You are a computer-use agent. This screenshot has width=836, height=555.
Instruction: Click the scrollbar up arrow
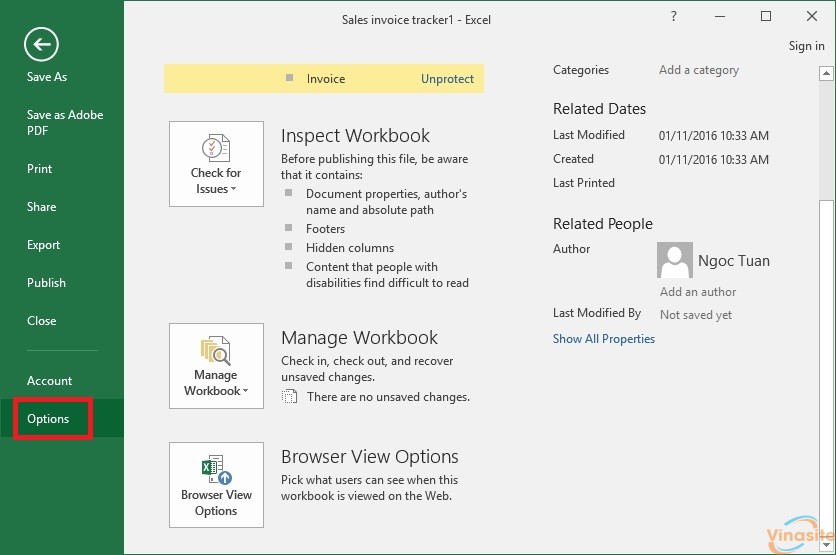(x=826, y=73)
